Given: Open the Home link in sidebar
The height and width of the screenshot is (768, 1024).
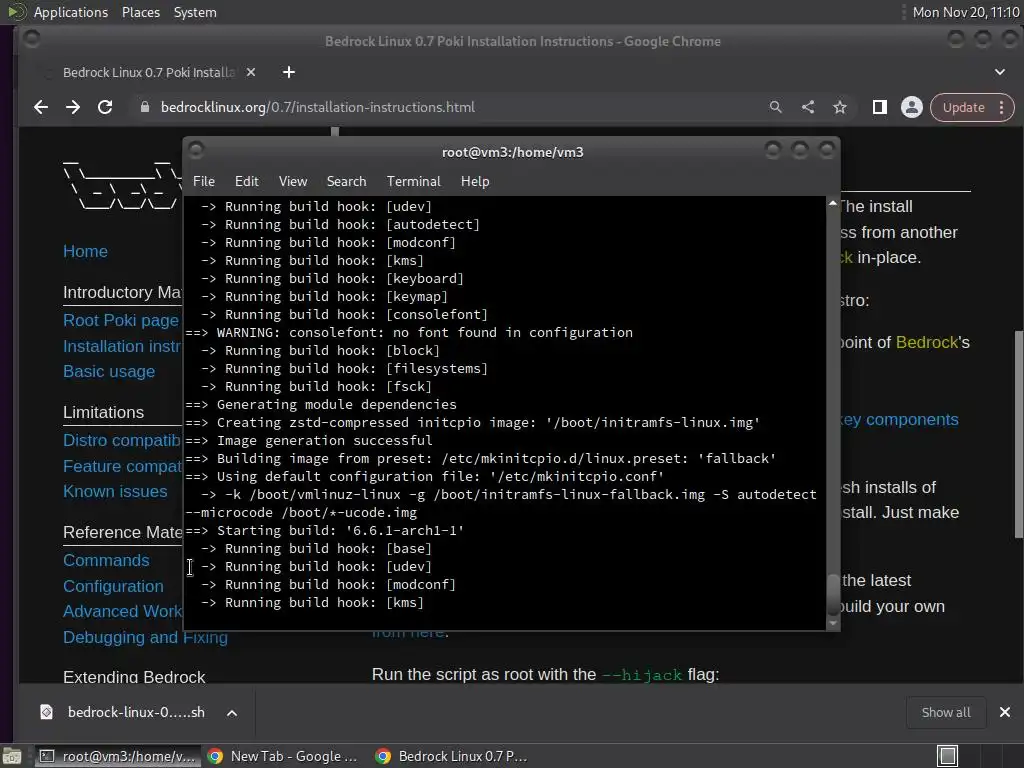Looking at the screenshot, I should point(86,251).
